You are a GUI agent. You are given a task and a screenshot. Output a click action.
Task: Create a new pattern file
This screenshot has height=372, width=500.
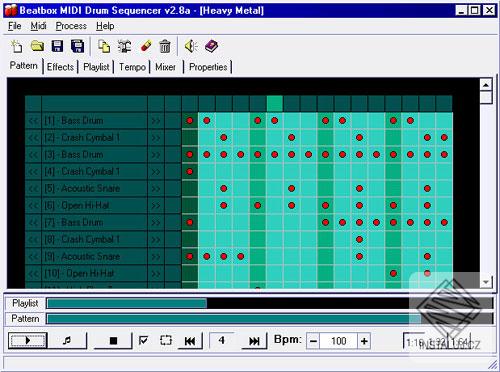coord(16,46)
